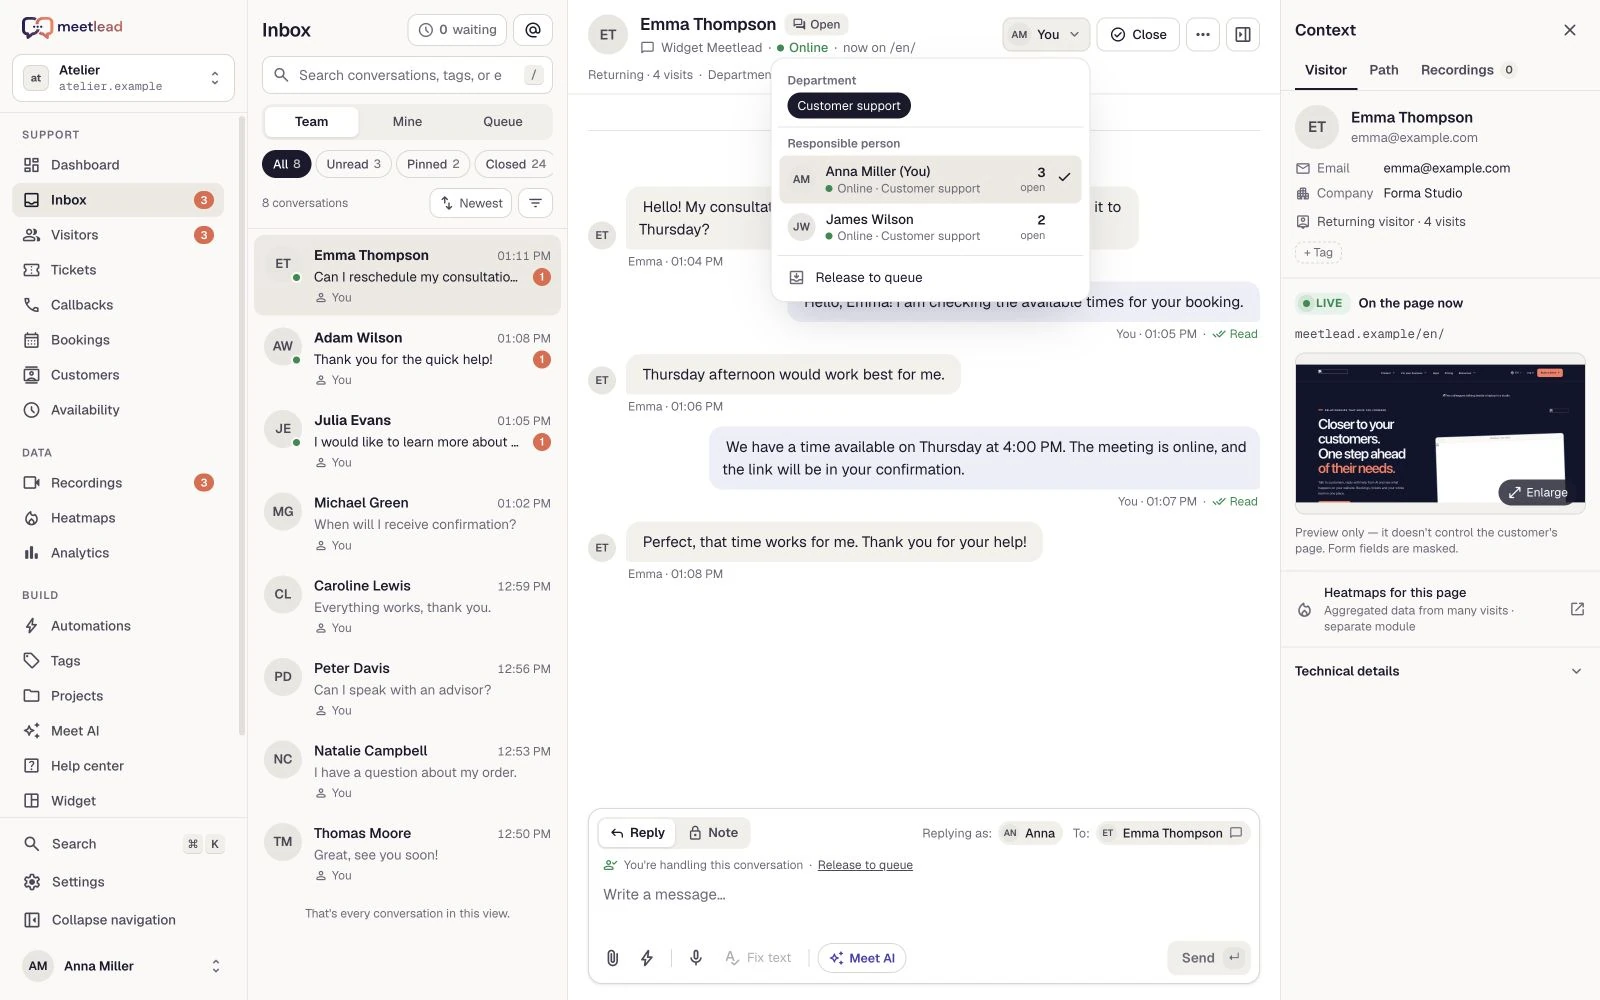Image resolution: width=1600 pixels, height=1000 pixels.
Task: Select Reply mode in the composer
Action: [x=638, y=833]
